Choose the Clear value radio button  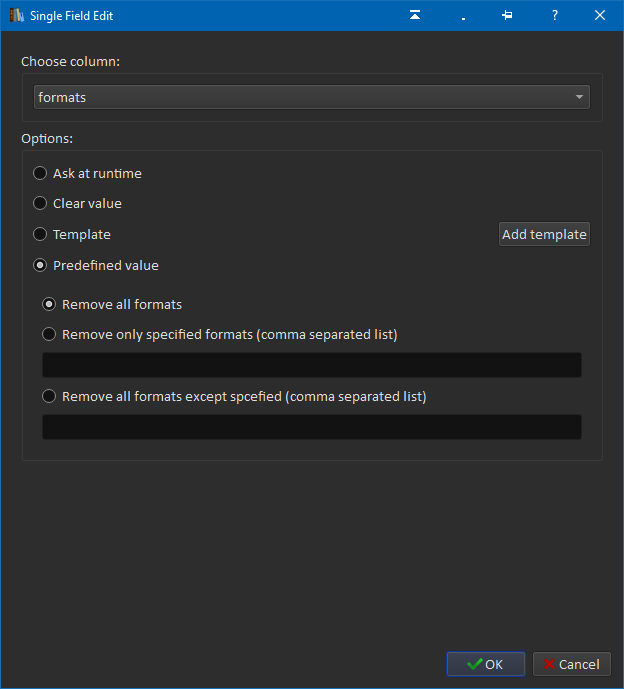[x=40, y=203]
